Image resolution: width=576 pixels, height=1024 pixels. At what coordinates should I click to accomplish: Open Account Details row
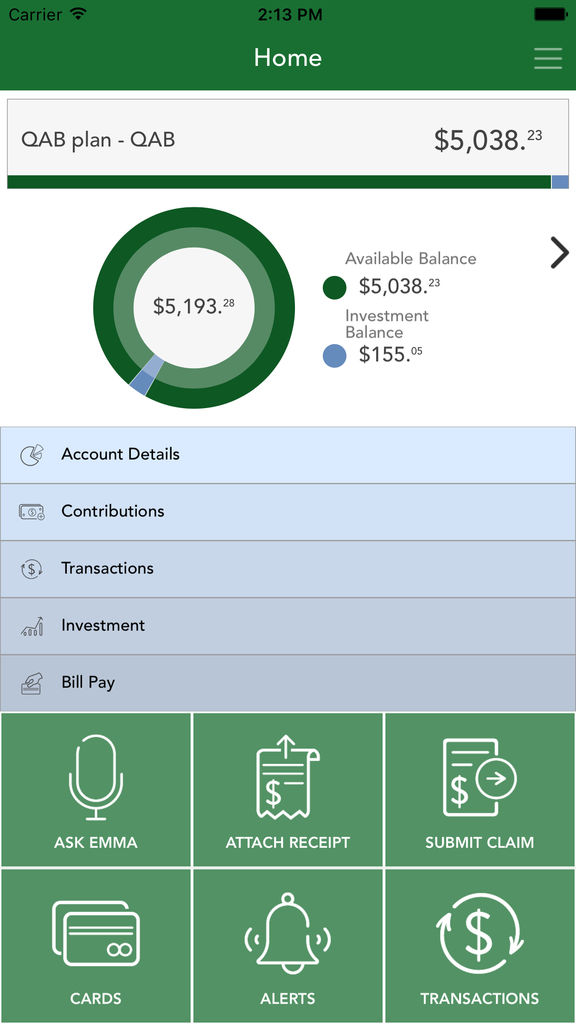coord(288,455)
